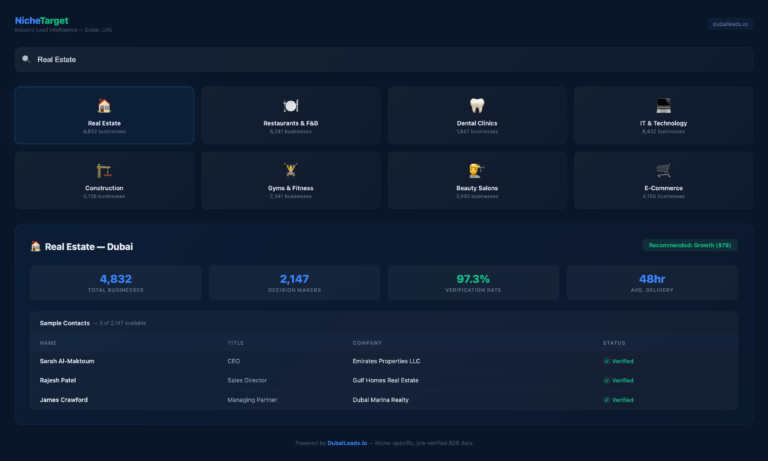This screenshot has width=768, height=461.
Task: Click the Decision Makers 2,147 stat card
Action: [x=295, y=283]
